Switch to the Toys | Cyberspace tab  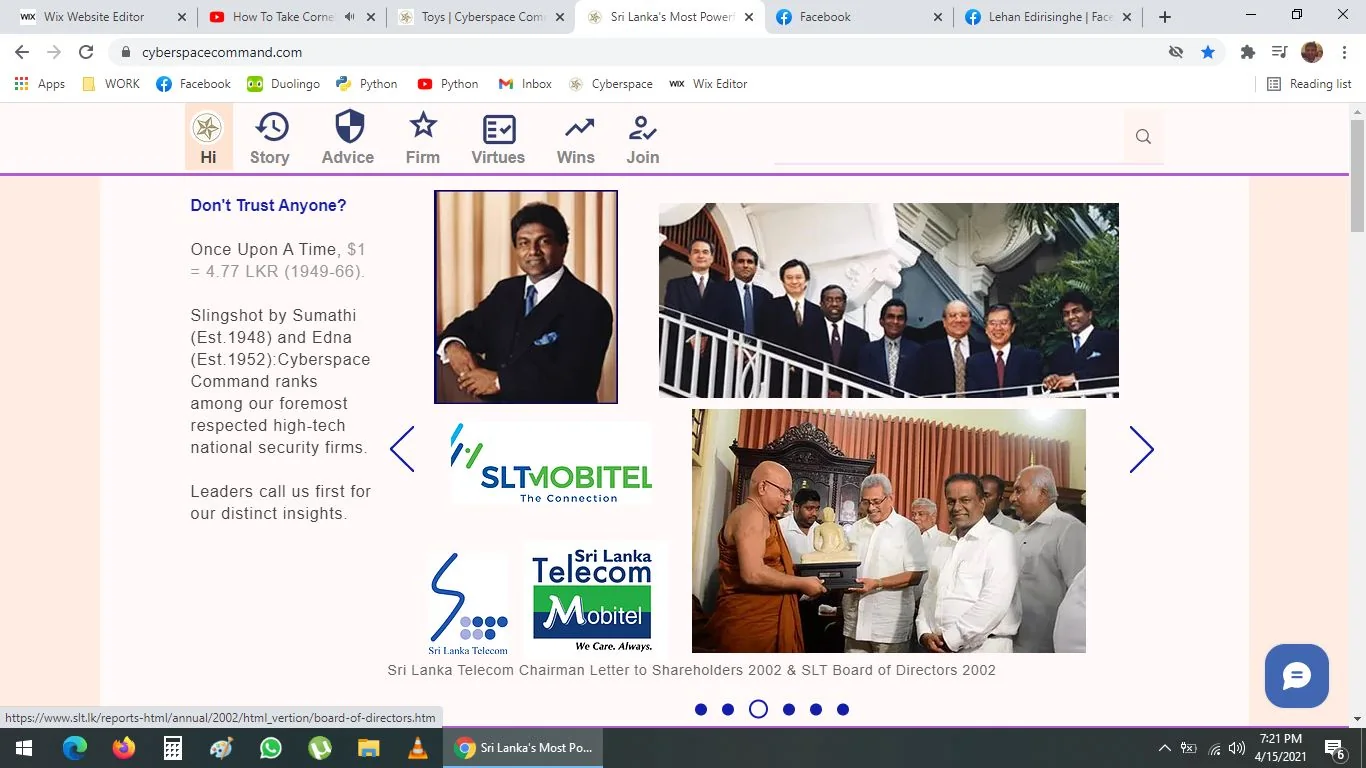(480, 17)
